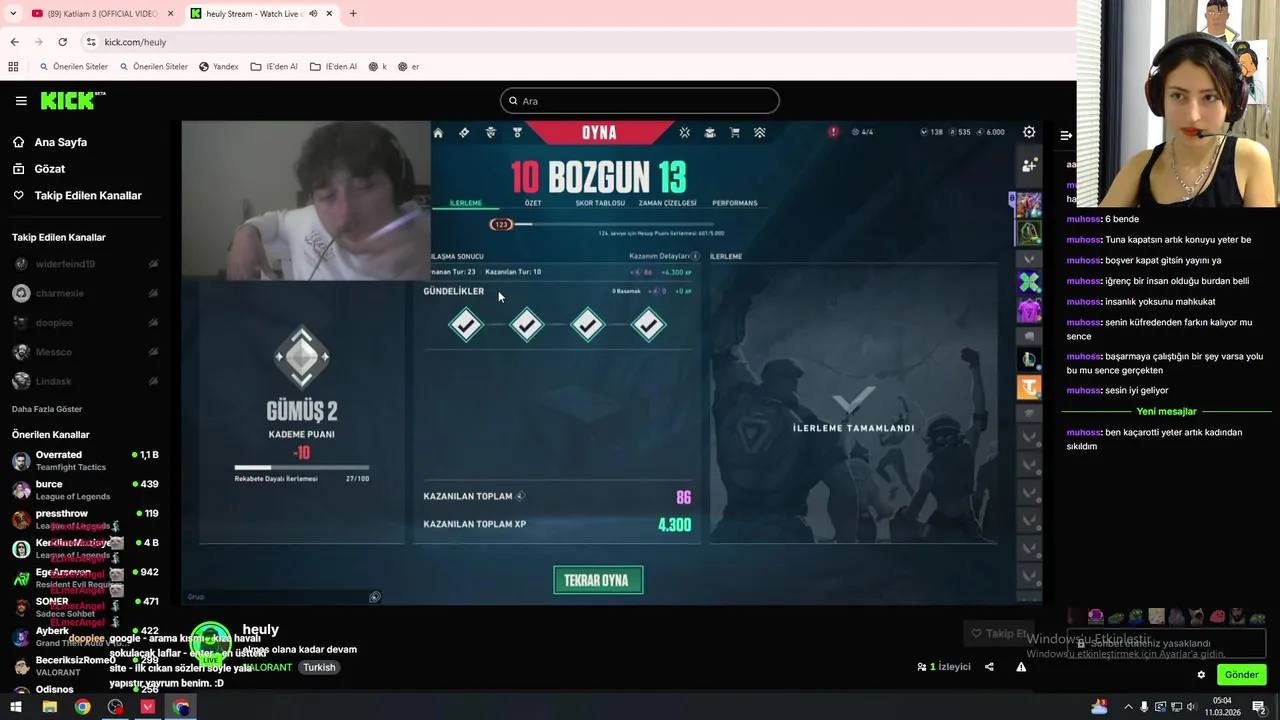This screenshot has height=720, width=1280.
Task: Click the Windows Start button
Action: pyautogui.click(x=15, y=707)
